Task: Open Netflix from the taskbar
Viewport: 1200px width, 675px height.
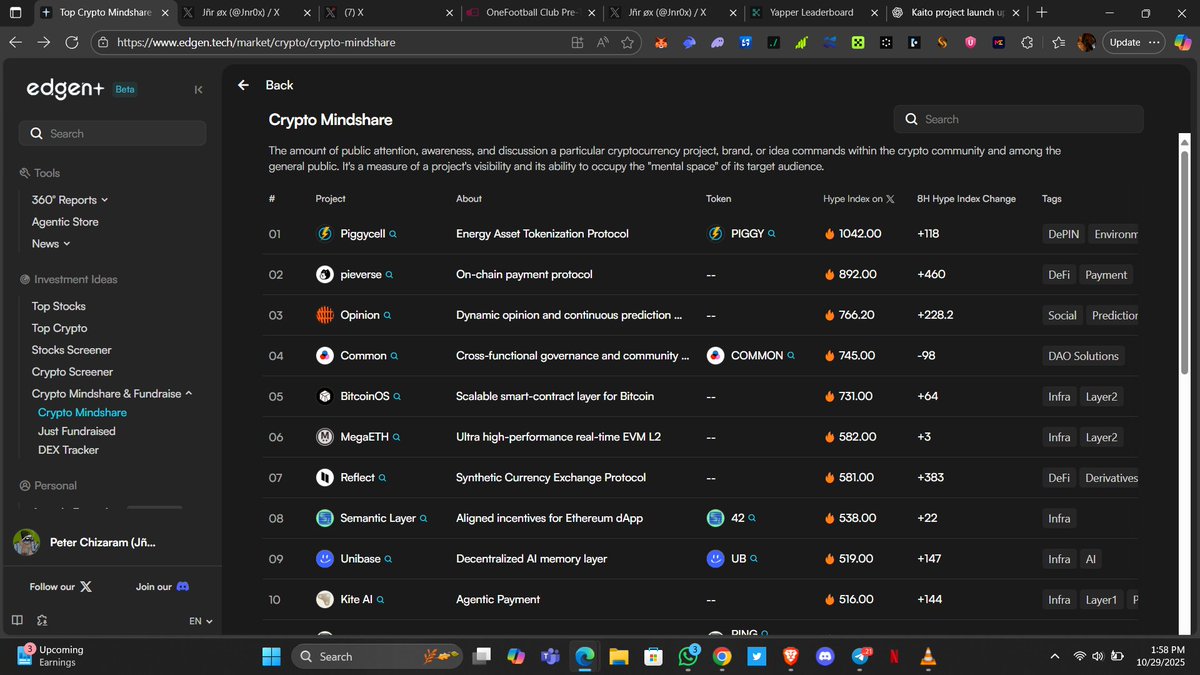Action: 895,657
